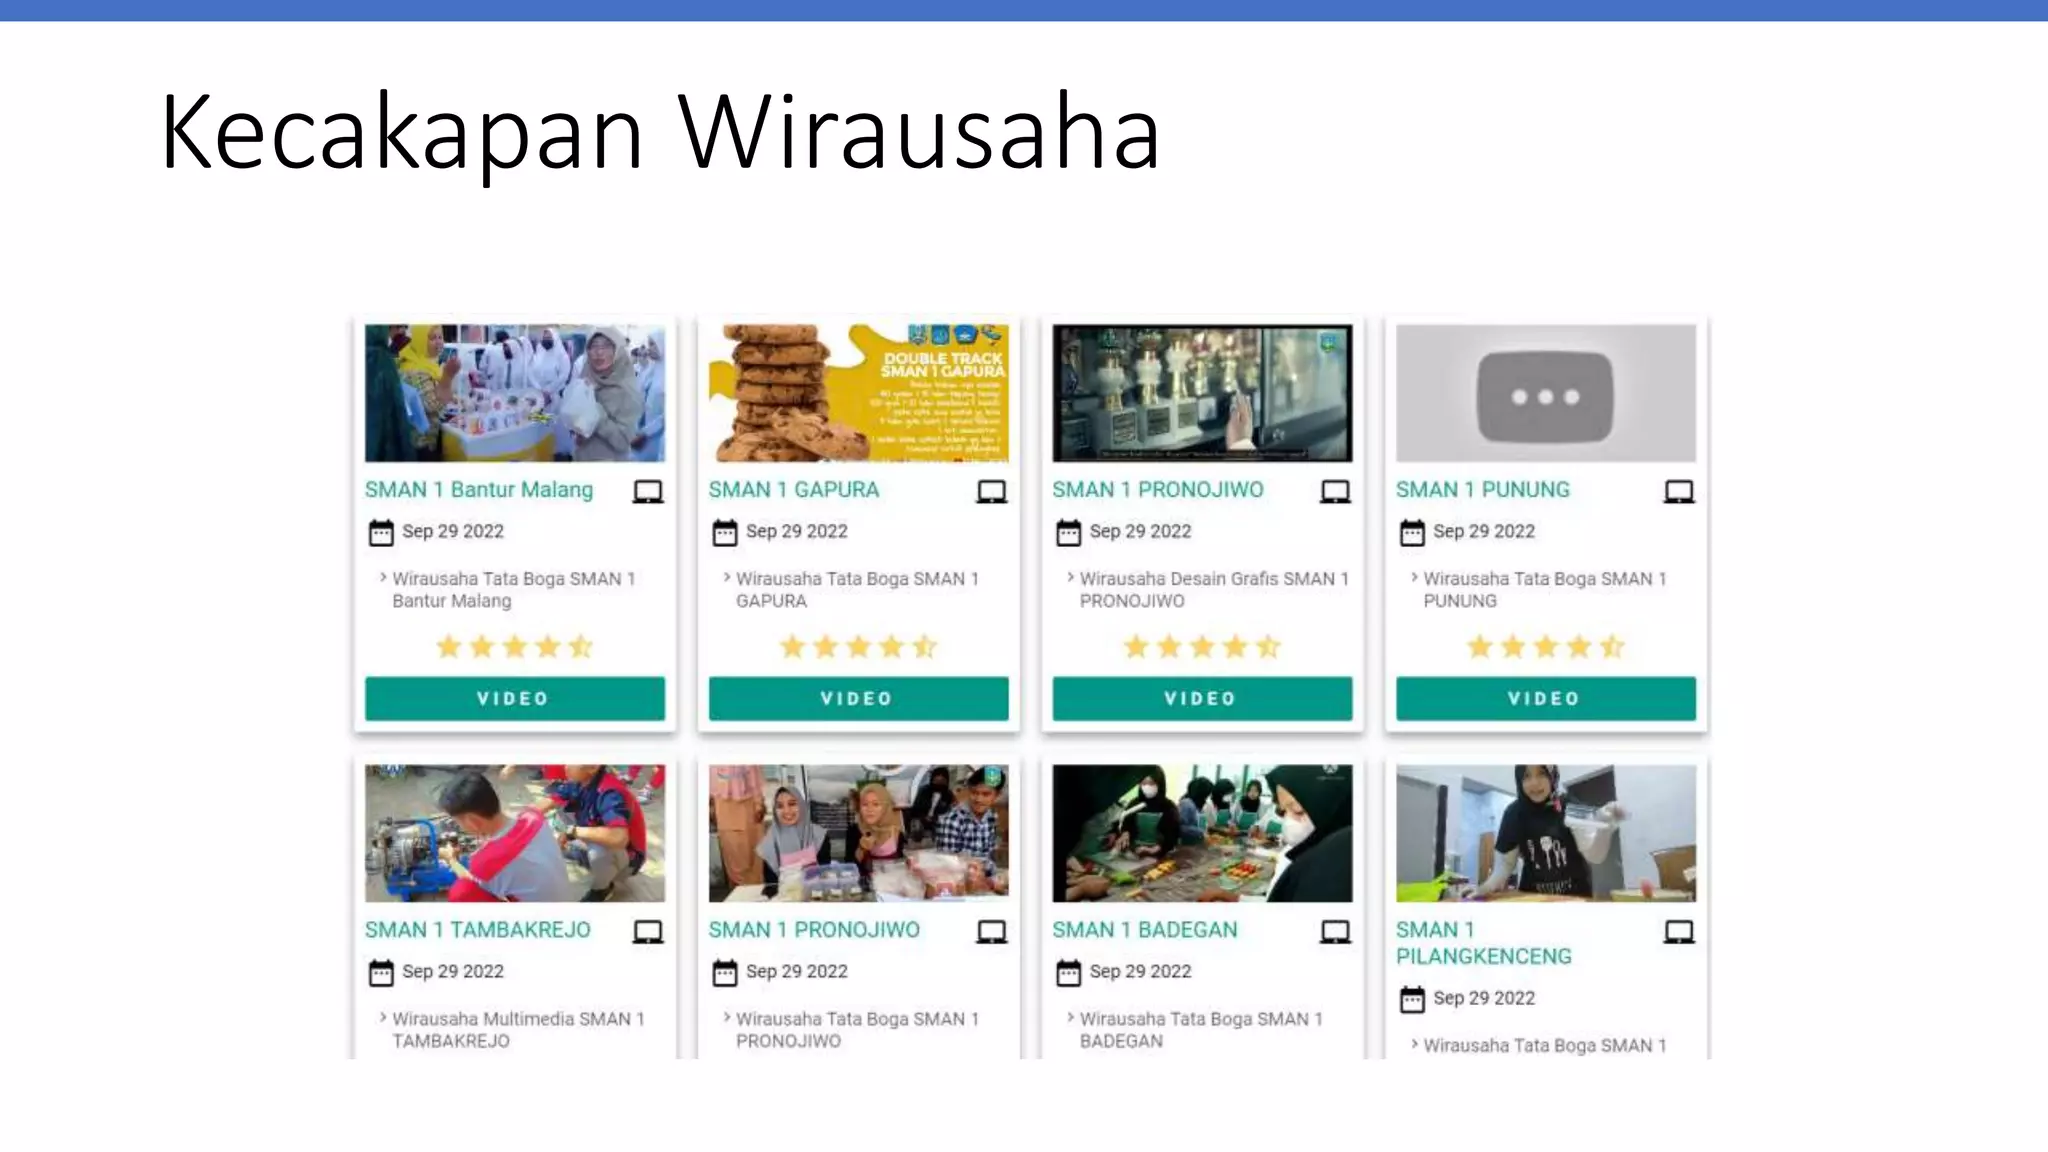The image size is (2048, 1152).
Task: Click laptop icon next to SMAN 1 GAPURA
Action: point(992,491)
